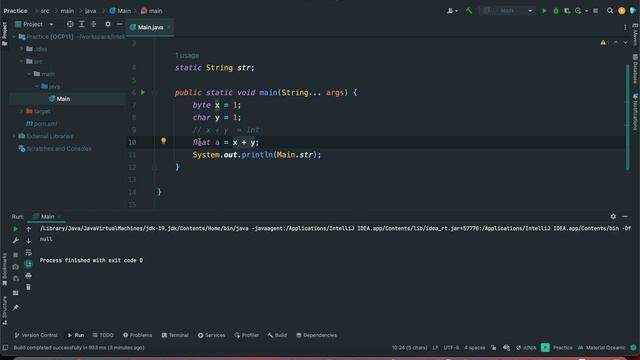This screenshot has height=360, width=640.
Task: Expand External Libraries node
Action: (x=14, y=136)
